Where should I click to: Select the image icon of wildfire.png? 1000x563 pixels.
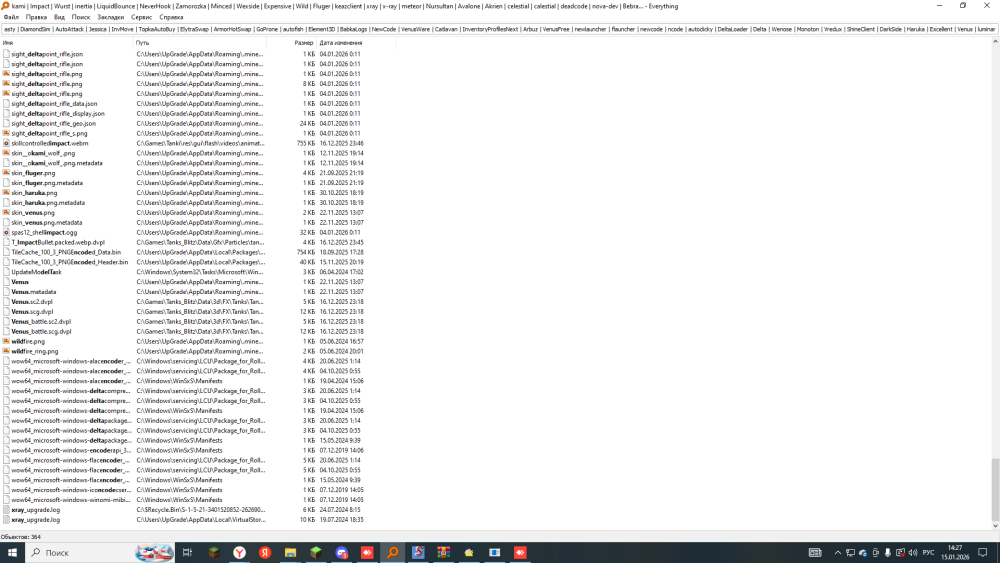6,341
